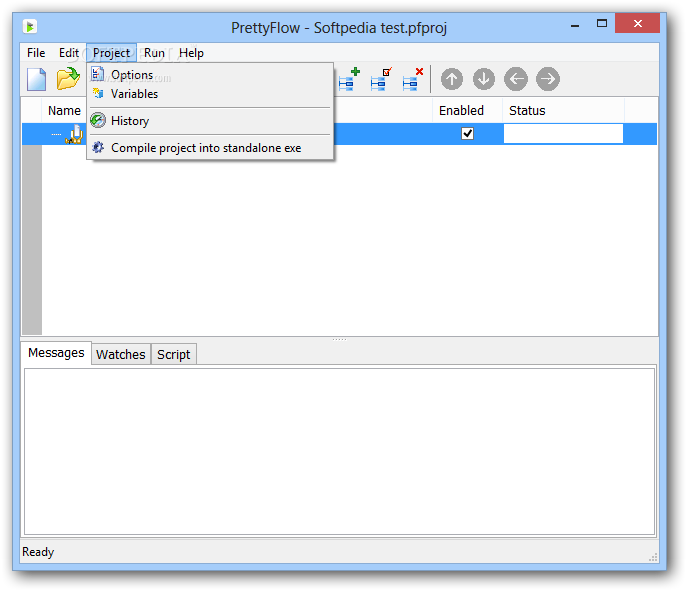The height and width of the screenshot is (591, 687).
Task: Delete step using the red X icon
Action: pyautogui.click(x=413, y=79)
